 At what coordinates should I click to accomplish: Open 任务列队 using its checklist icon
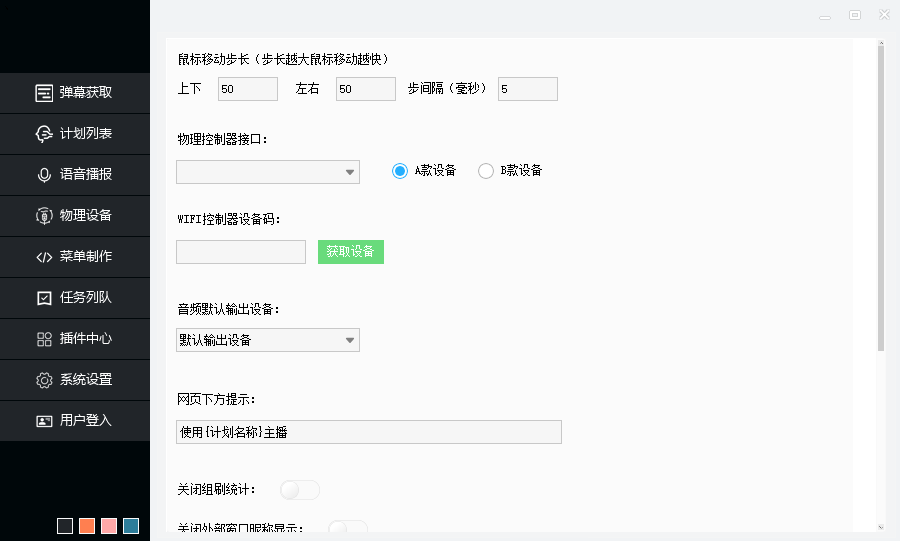click(x=44, y=298)
